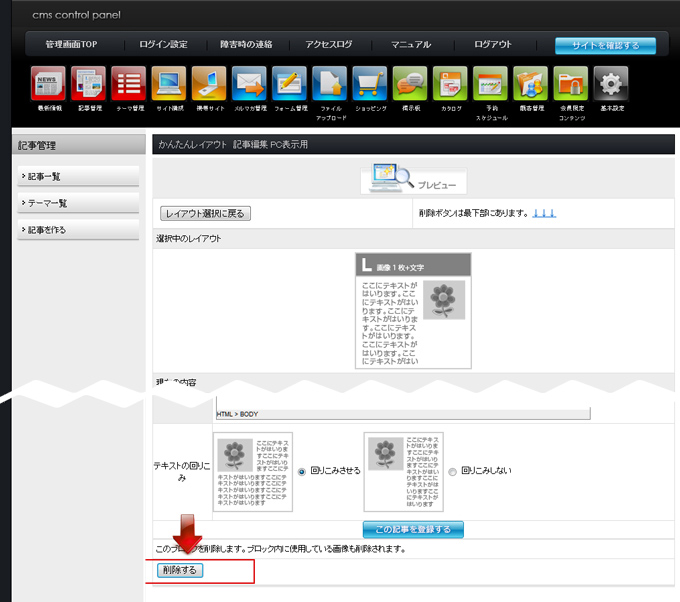Expand 記事を作る in the sidebar
This screenshot has height=602, width=680.
click(78, 230)
